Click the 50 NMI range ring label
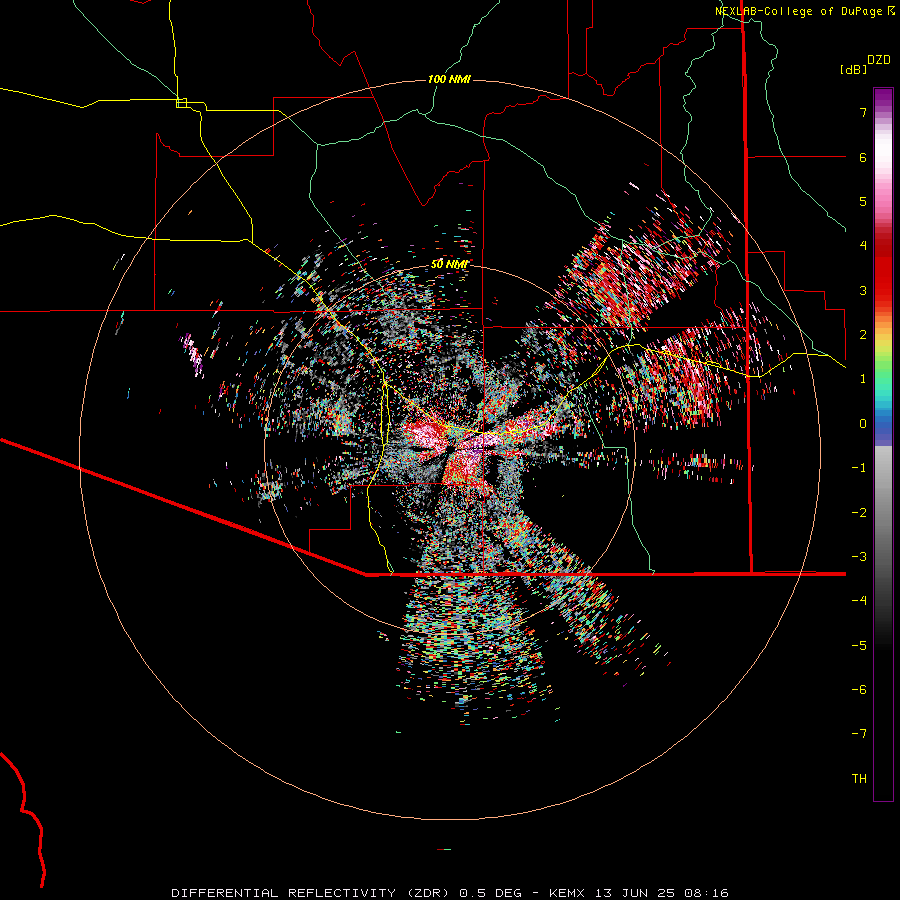 (x=449, y=265)
